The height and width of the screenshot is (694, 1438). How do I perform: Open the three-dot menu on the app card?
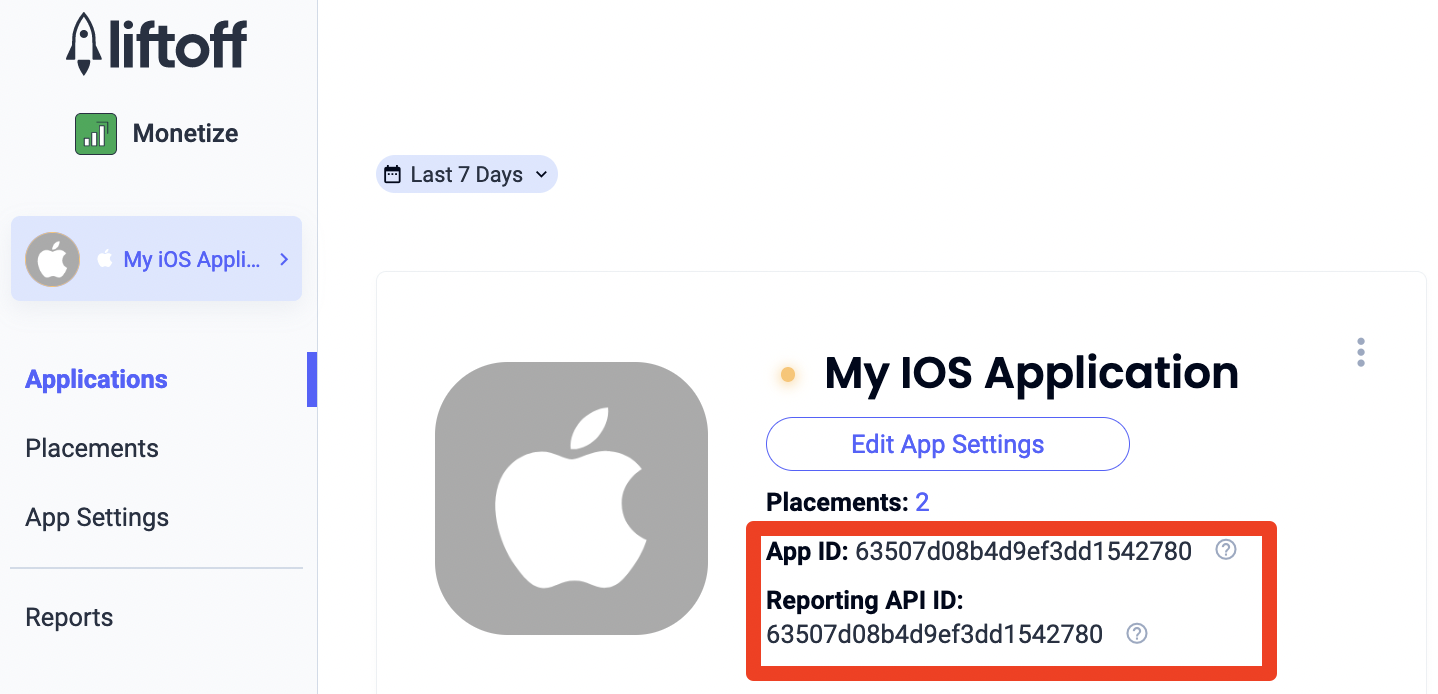tap(1360, 352)
